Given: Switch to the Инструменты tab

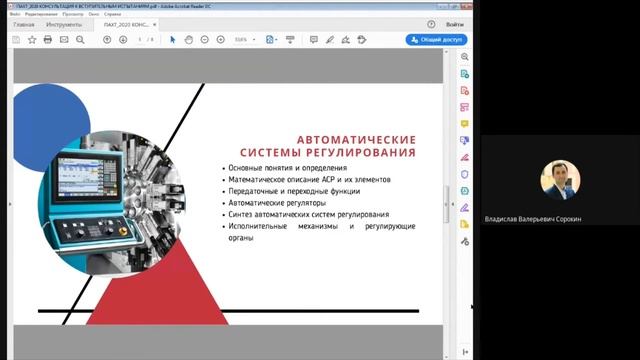Looking at the screenshot, I should pyautogui.click(x=64, y=24).
